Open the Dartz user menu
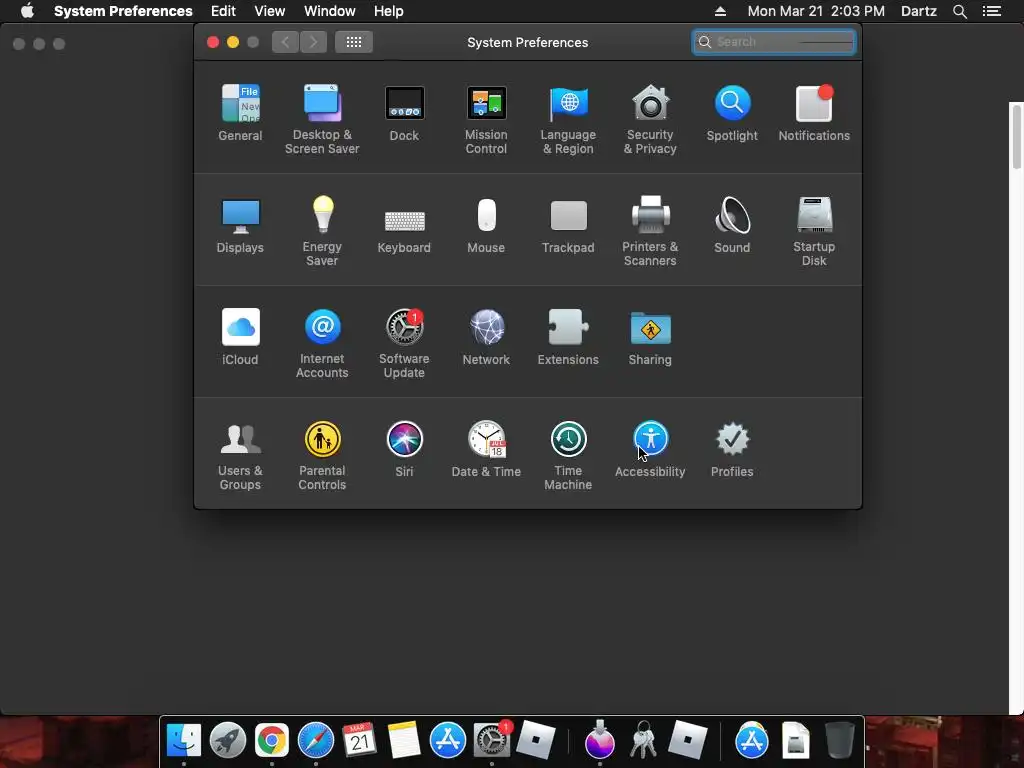1024x768 pixels. point(919,11)
